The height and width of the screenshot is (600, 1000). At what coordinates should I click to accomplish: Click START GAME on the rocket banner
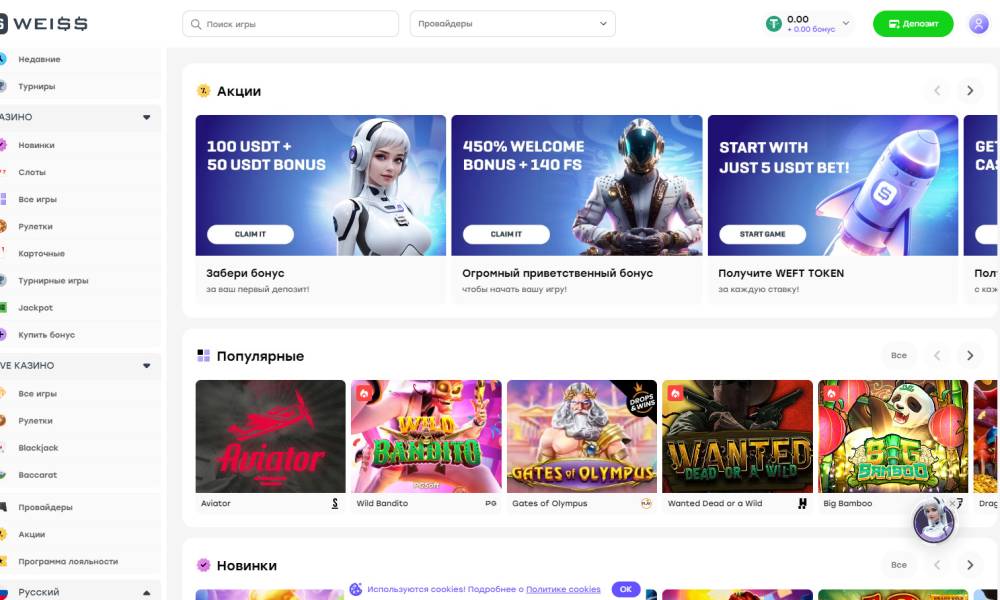tap(762, 234)
